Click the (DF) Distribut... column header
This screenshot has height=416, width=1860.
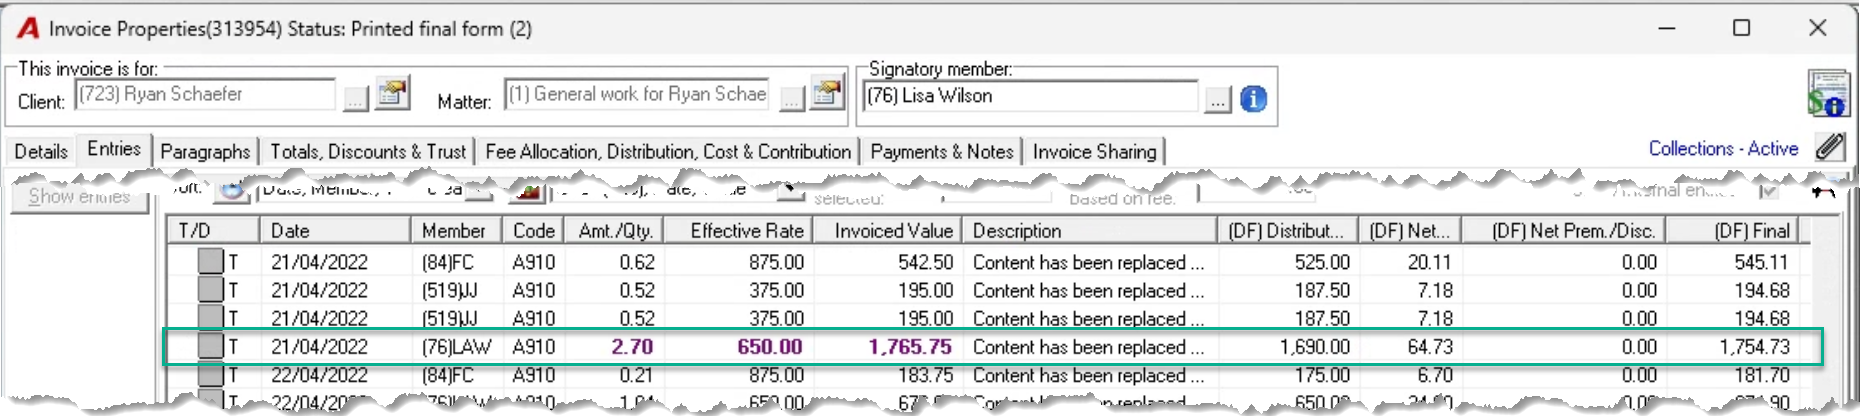[x=1287, y=231]
